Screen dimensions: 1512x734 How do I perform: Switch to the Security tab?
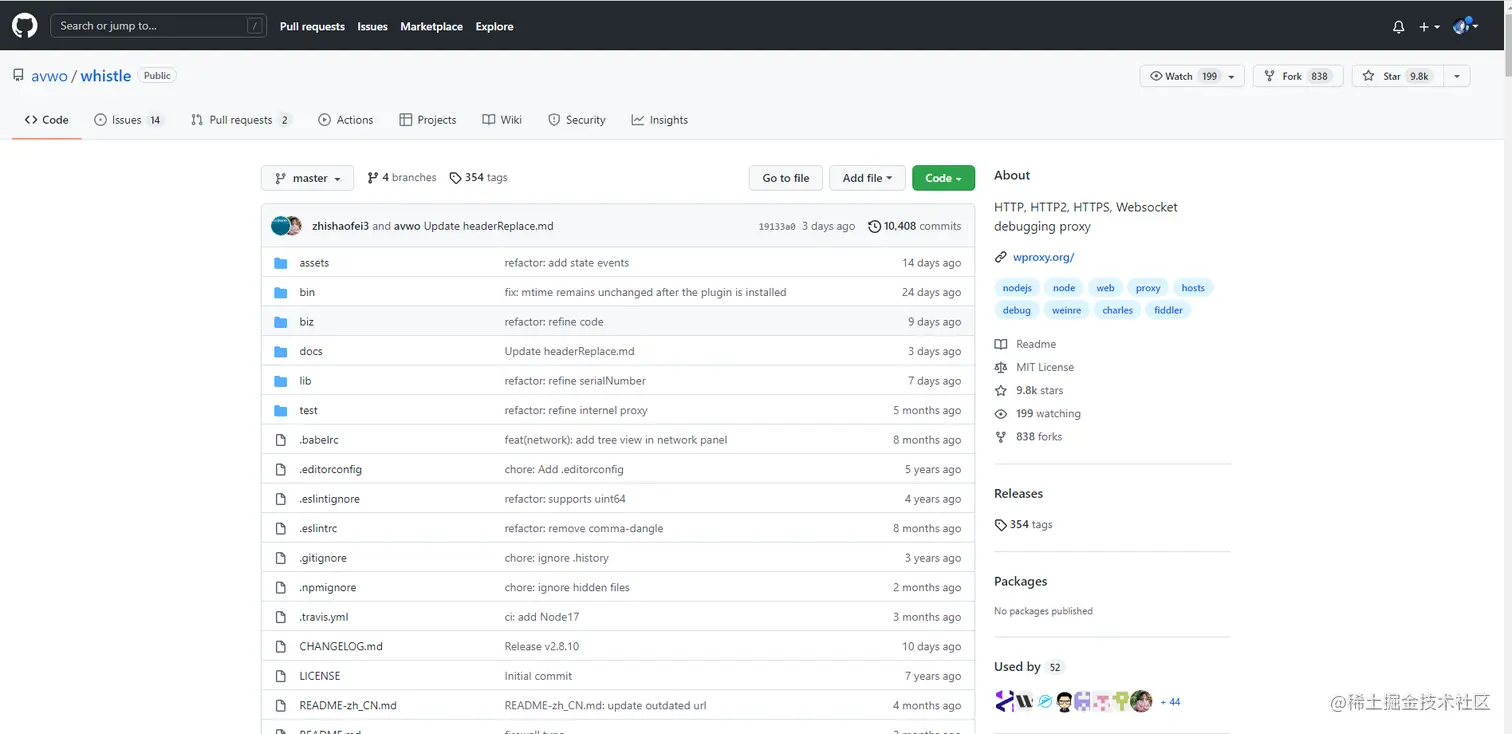click(577, 120)
